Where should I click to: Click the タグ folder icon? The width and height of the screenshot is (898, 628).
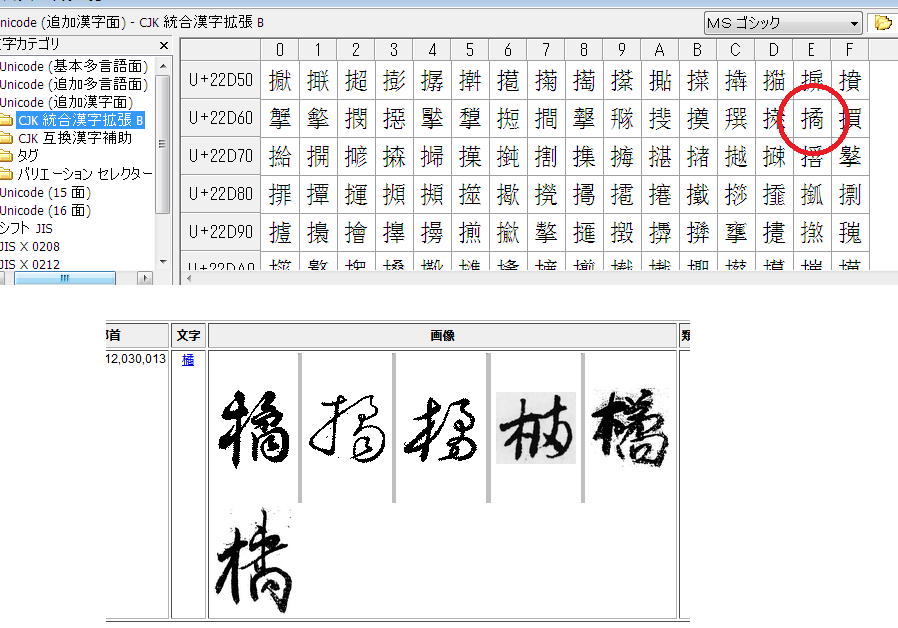coord(6,157)
